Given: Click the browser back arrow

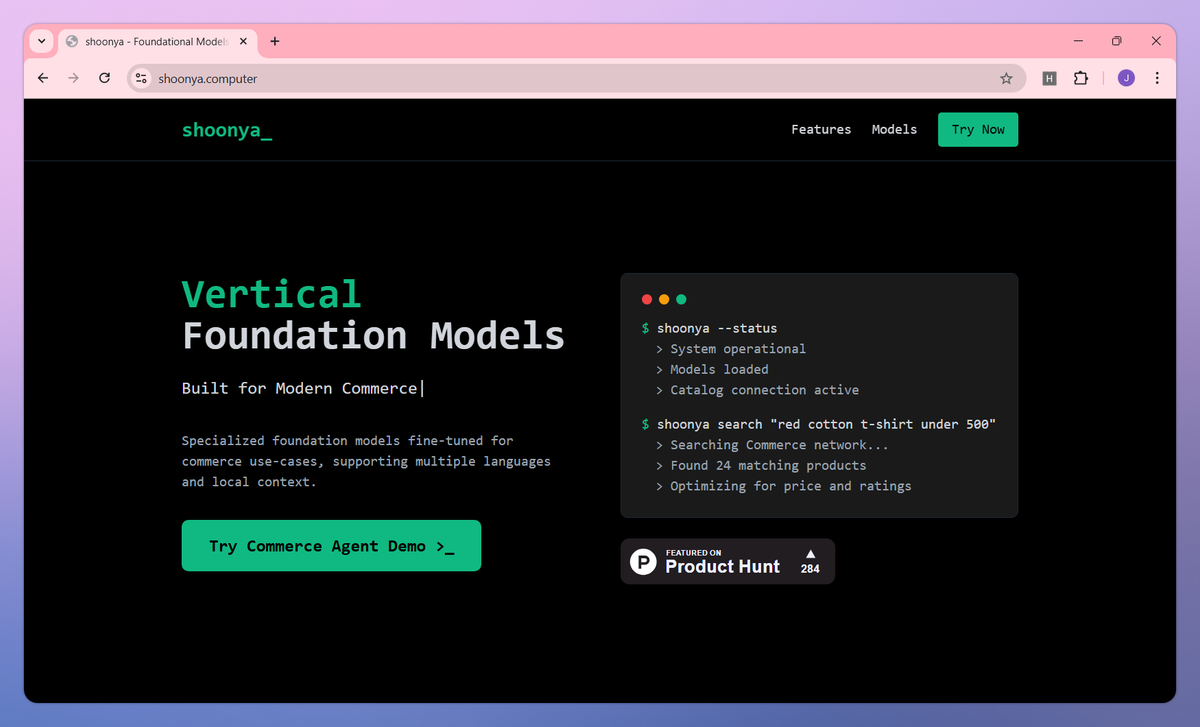Looking at the screenshot, I should tap(42, 78).
